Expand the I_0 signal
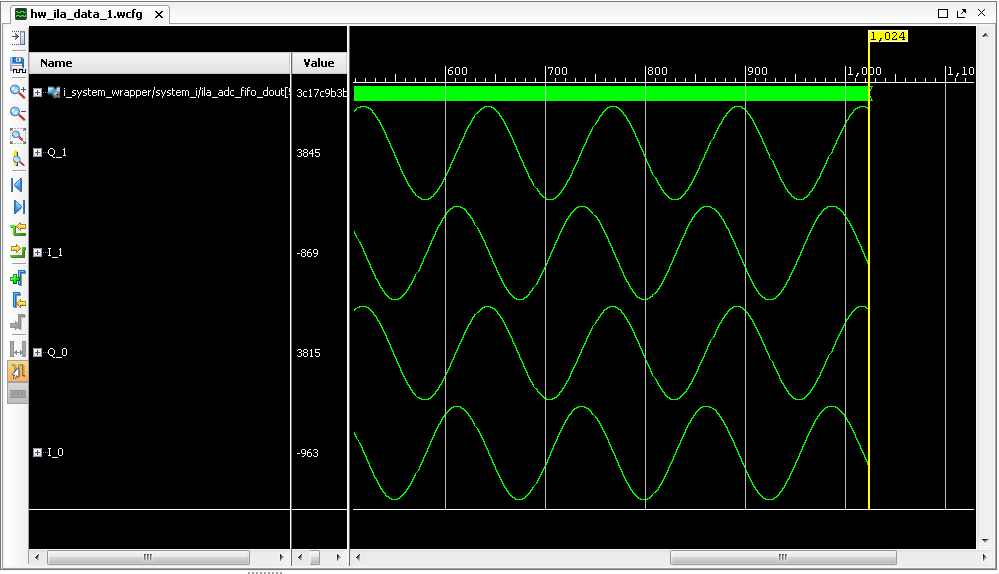This screenshot has height=574, width=999. tap(38, 452)
